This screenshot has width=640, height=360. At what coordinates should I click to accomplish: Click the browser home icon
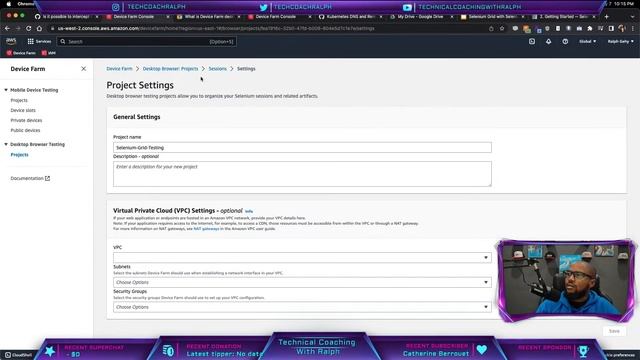39,29
